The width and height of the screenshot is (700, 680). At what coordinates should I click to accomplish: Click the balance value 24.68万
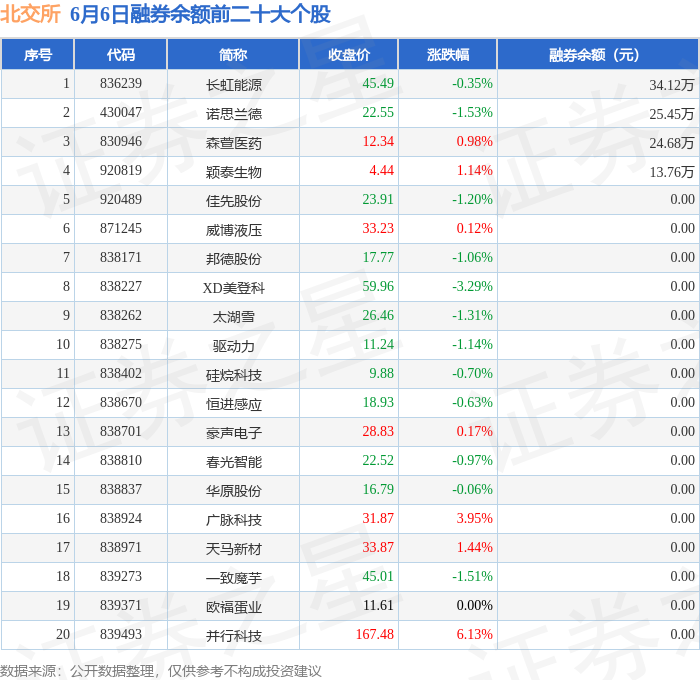(671, 143)
